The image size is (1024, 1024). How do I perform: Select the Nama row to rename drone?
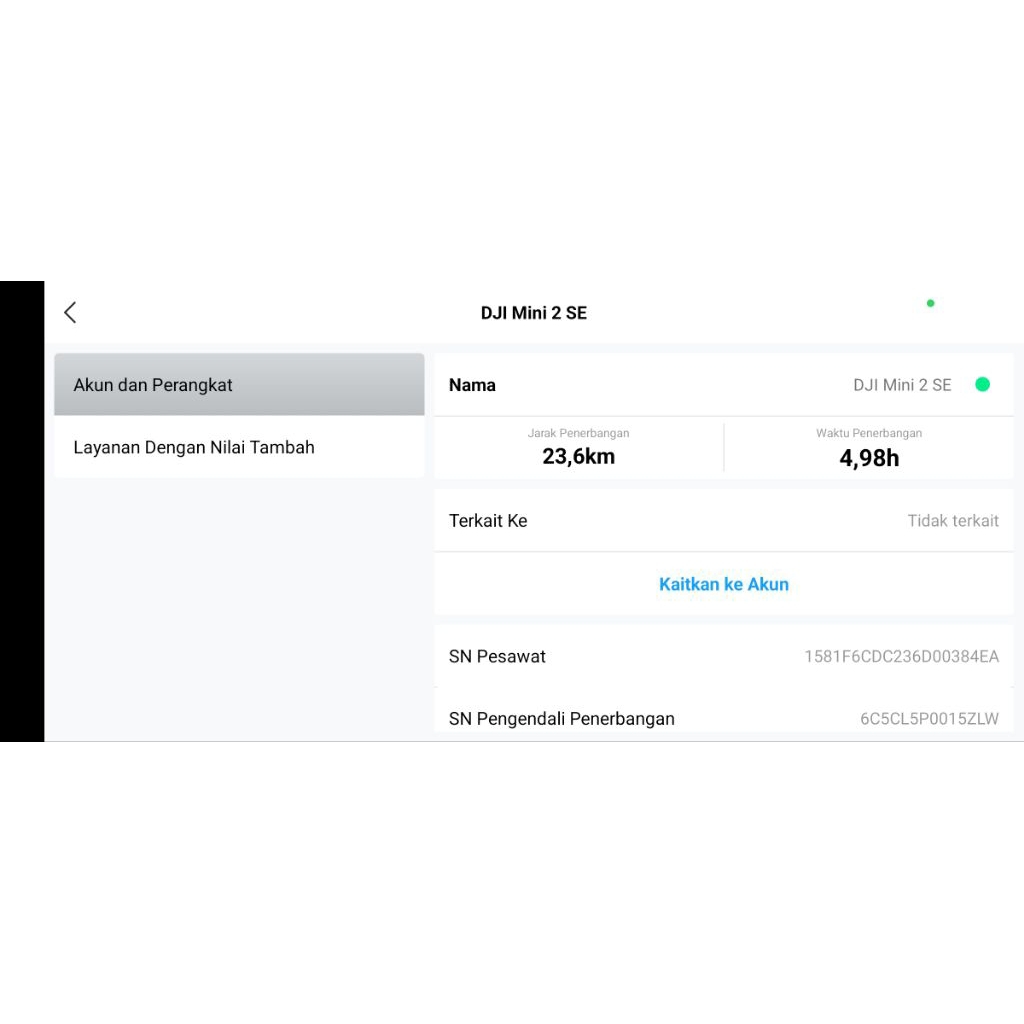pyautogui.click(x=724, y=384)
